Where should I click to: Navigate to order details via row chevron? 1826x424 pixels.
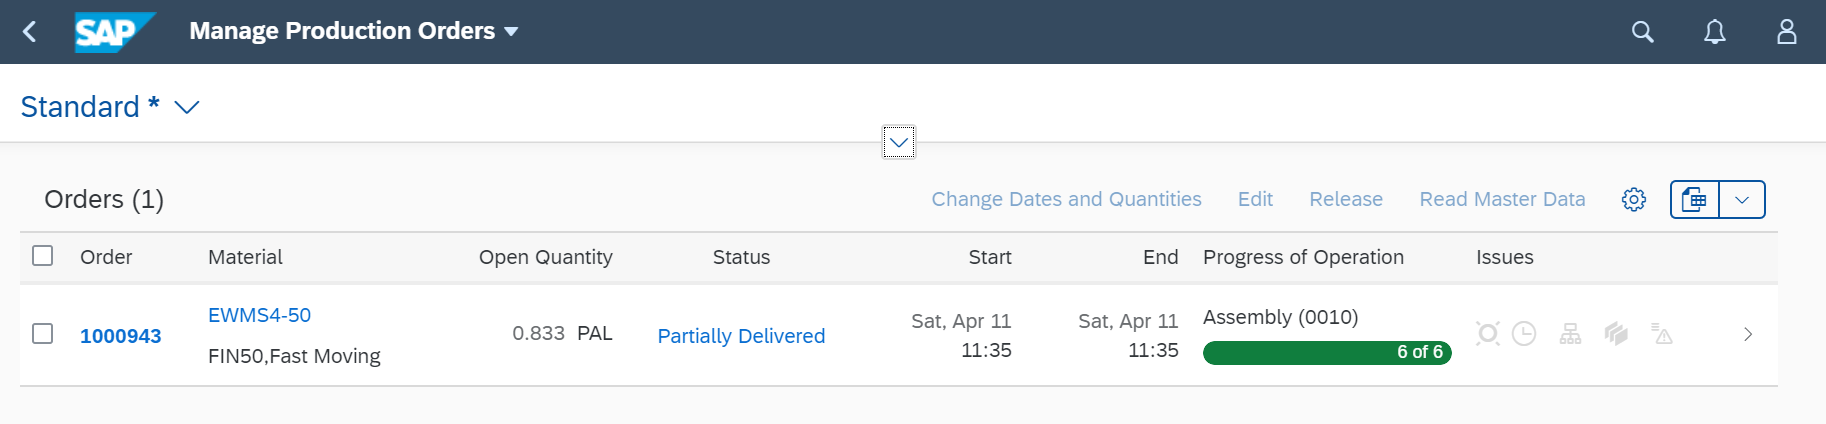coord(1748,334)
